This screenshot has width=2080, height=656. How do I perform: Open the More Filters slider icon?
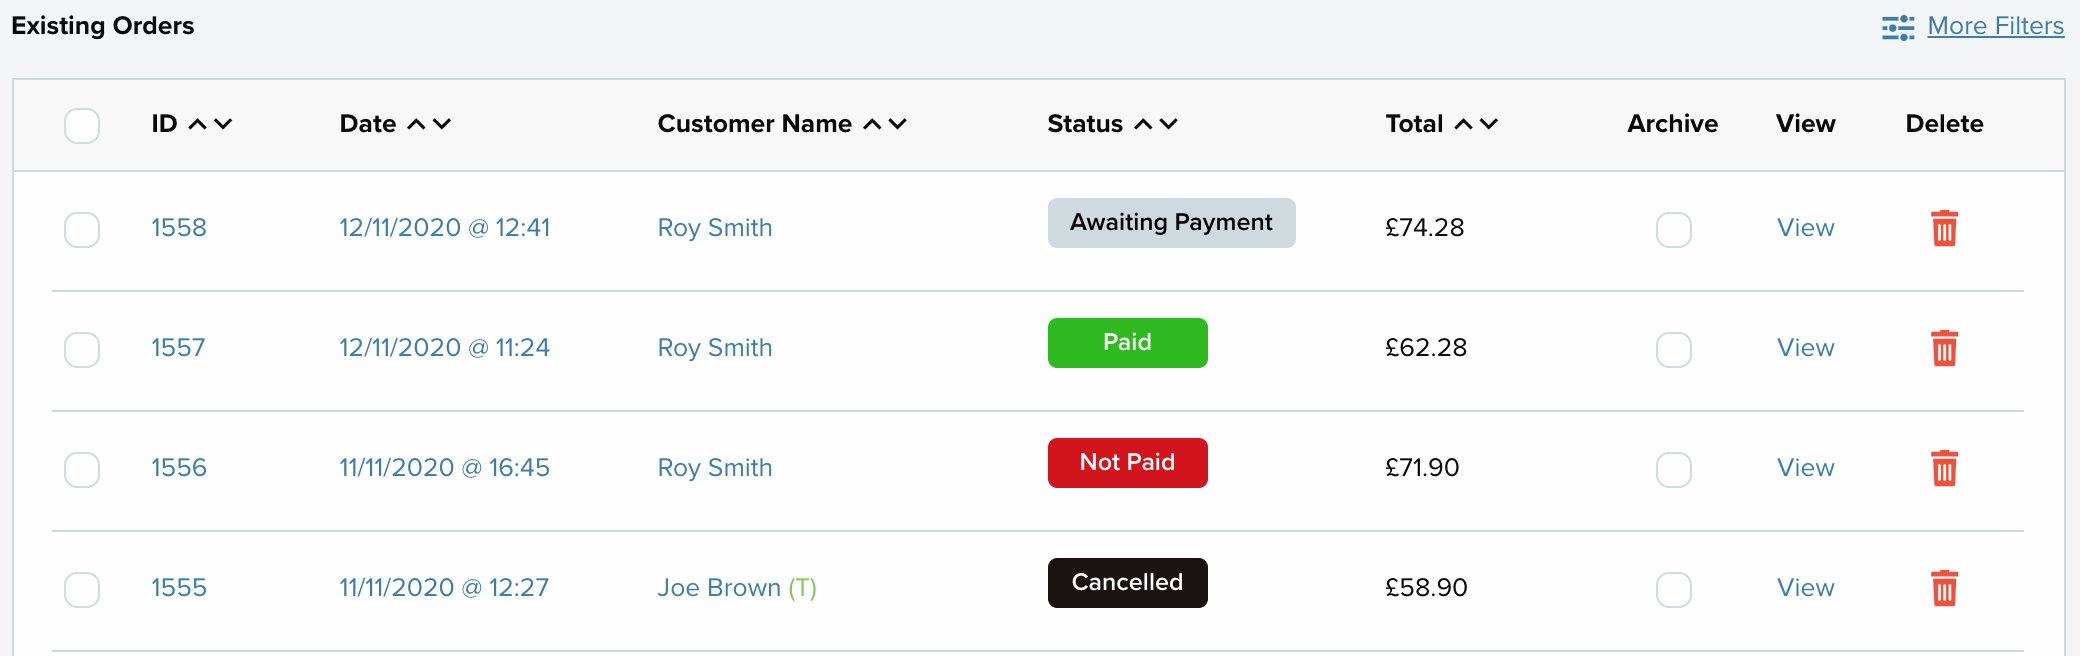point(1897,27)
